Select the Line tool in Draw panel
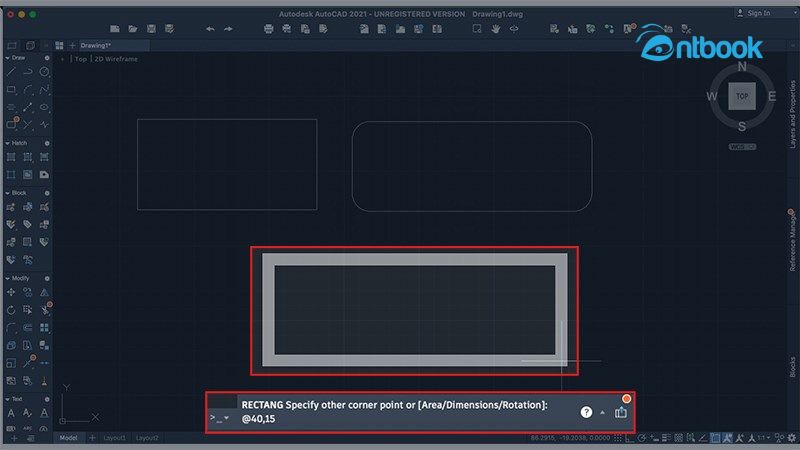This screenshot has height=450, width=800. [11, 72]
